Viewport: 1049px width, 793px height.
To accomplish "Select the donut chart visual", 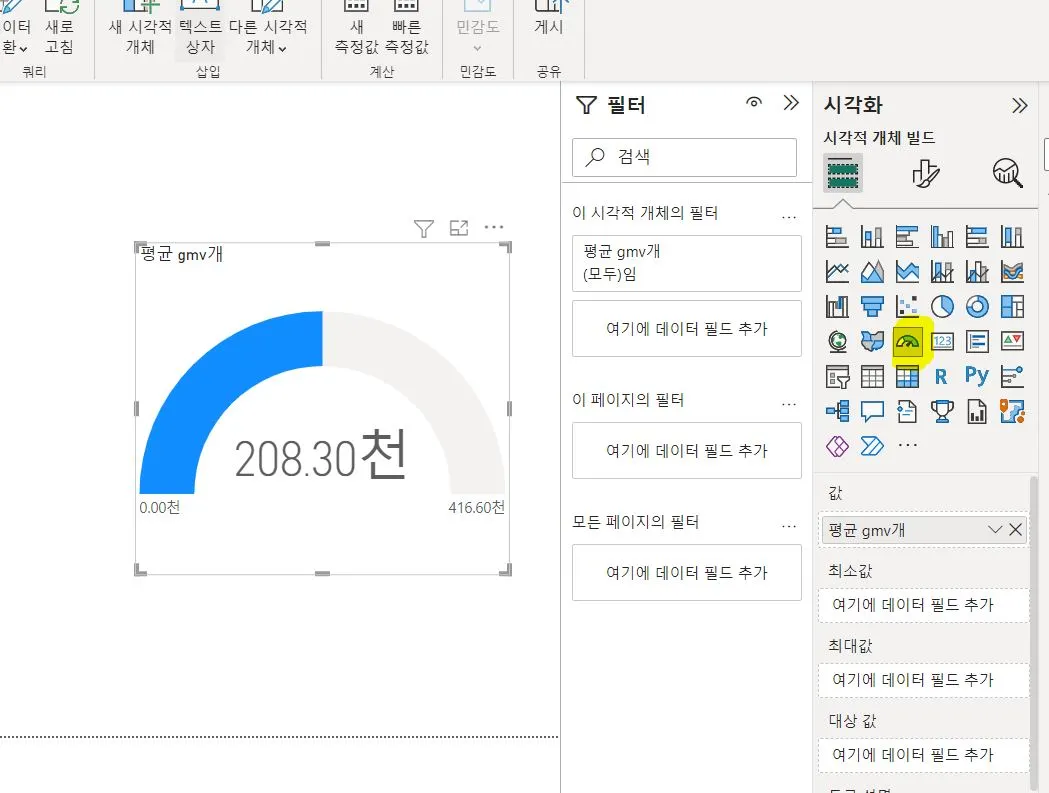I will coord(977,306).
